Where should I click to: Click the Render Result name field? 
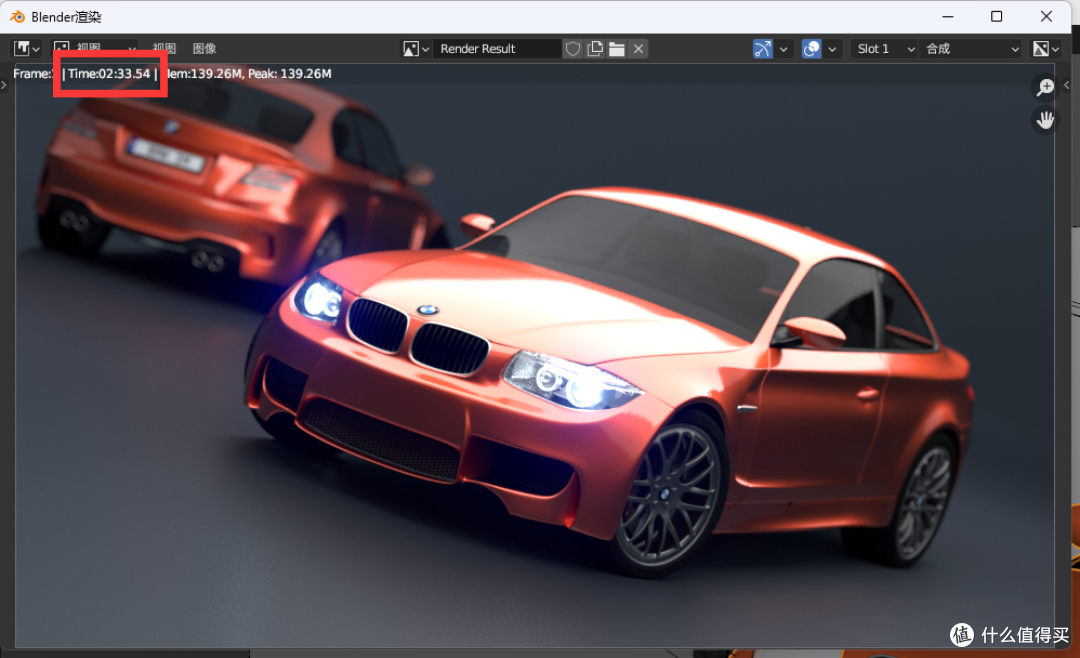click(x=497, y=49)
